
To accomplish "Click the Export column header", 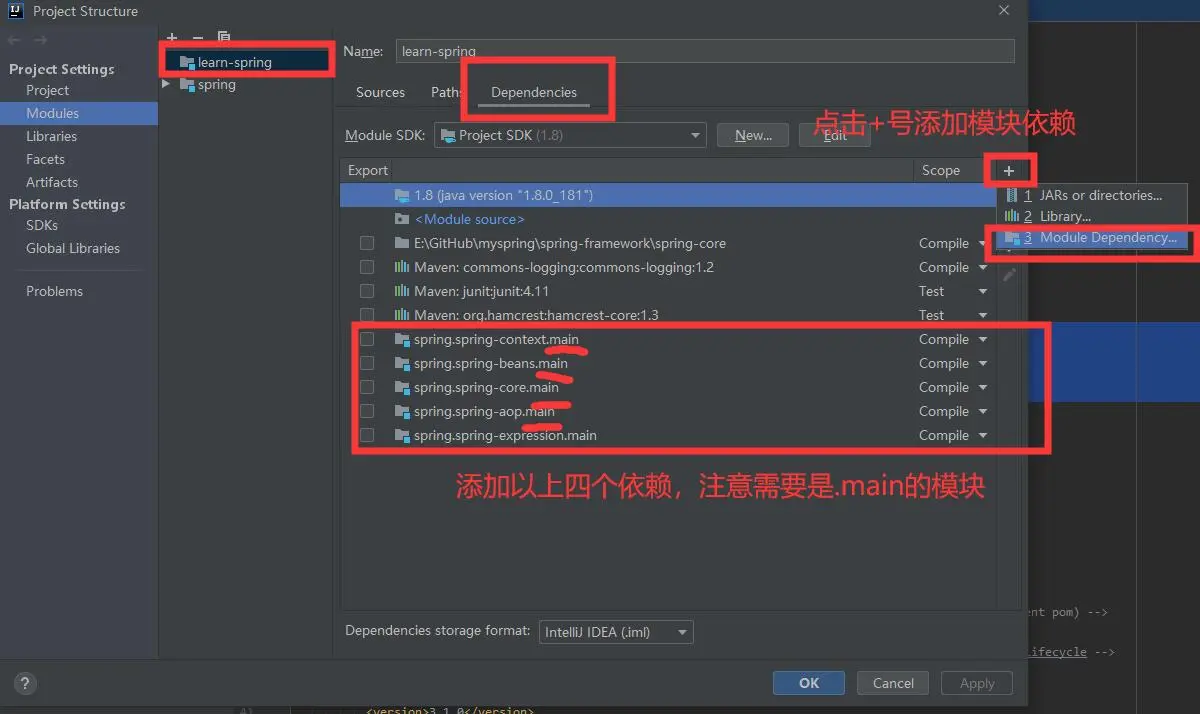I will pos(367,170).
